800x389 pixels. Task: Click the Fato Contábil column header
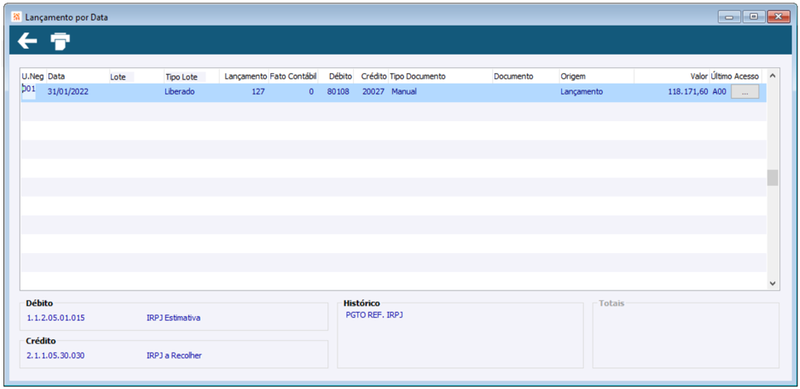[x=293, y=76]
